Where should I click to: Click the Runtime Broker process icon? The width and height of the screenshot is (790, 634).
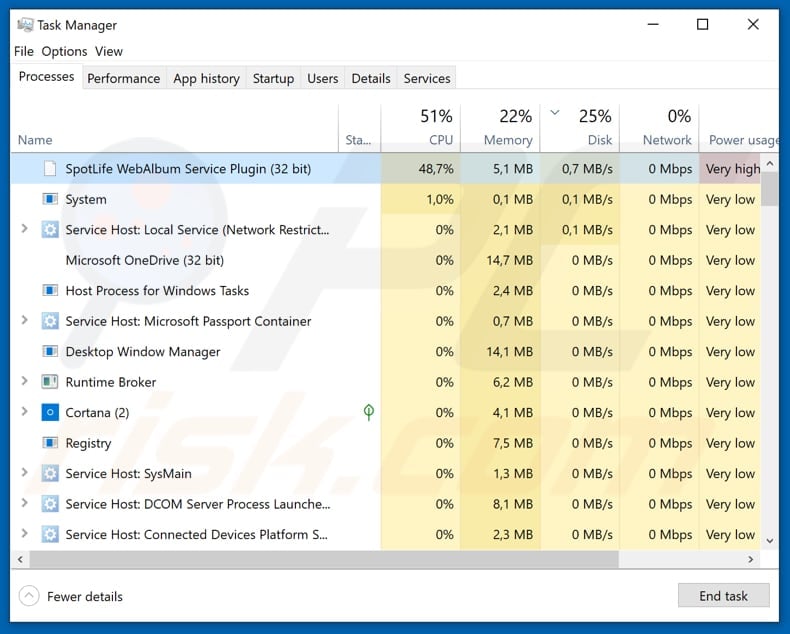point(50,382)
